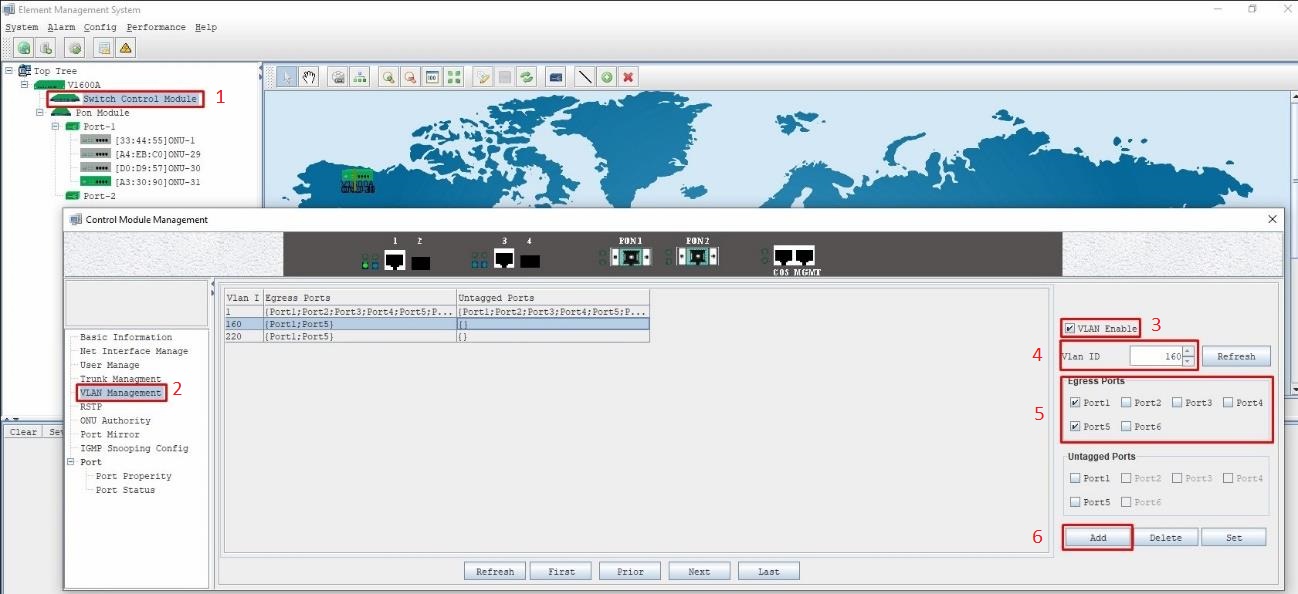Select the pan hand tool on topology toolbar
The height and width of the screenshot is (594, 1298).
pos(309,76)
